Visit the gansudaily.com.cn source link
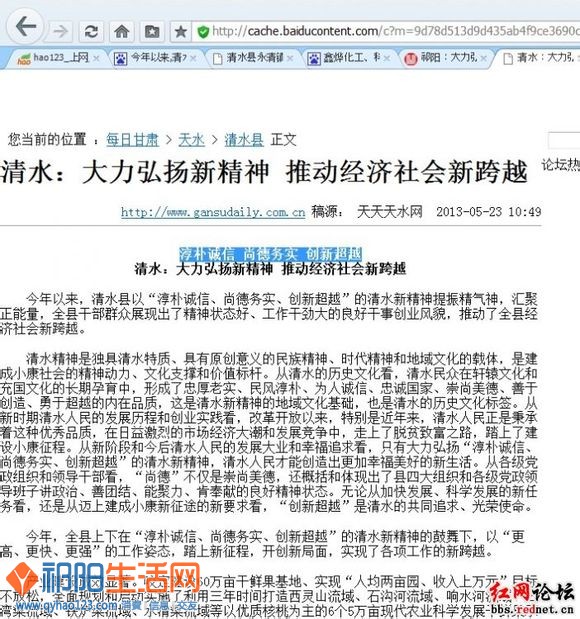Screen dimensions: 580x619 tap(213, 212)
